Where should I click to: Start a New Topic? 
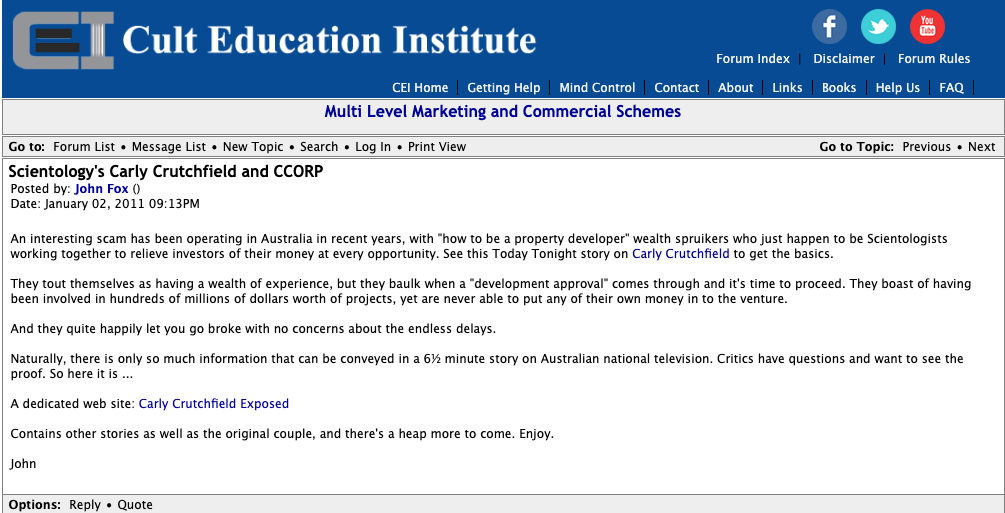pyautogui.click(x=253, y=147)
